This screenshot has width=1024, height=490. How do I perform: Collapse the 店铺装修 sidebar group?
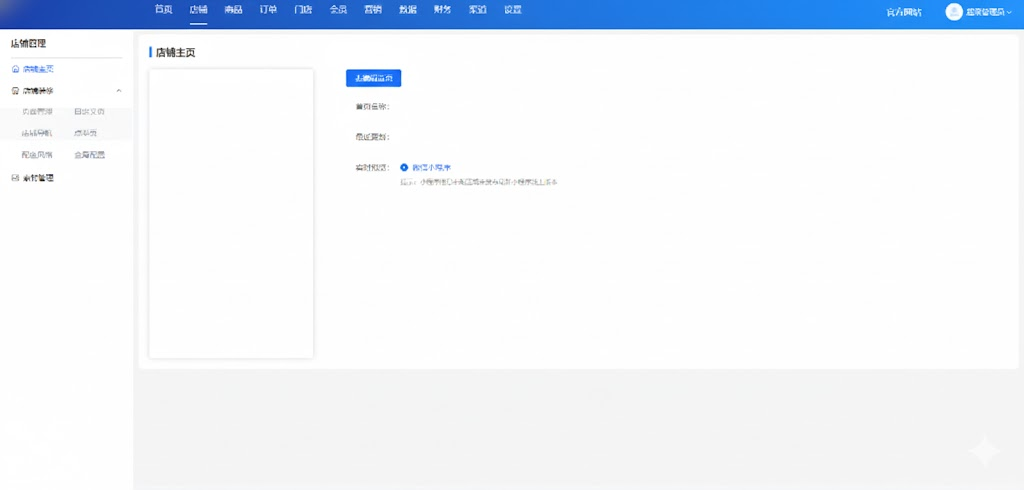119,91
